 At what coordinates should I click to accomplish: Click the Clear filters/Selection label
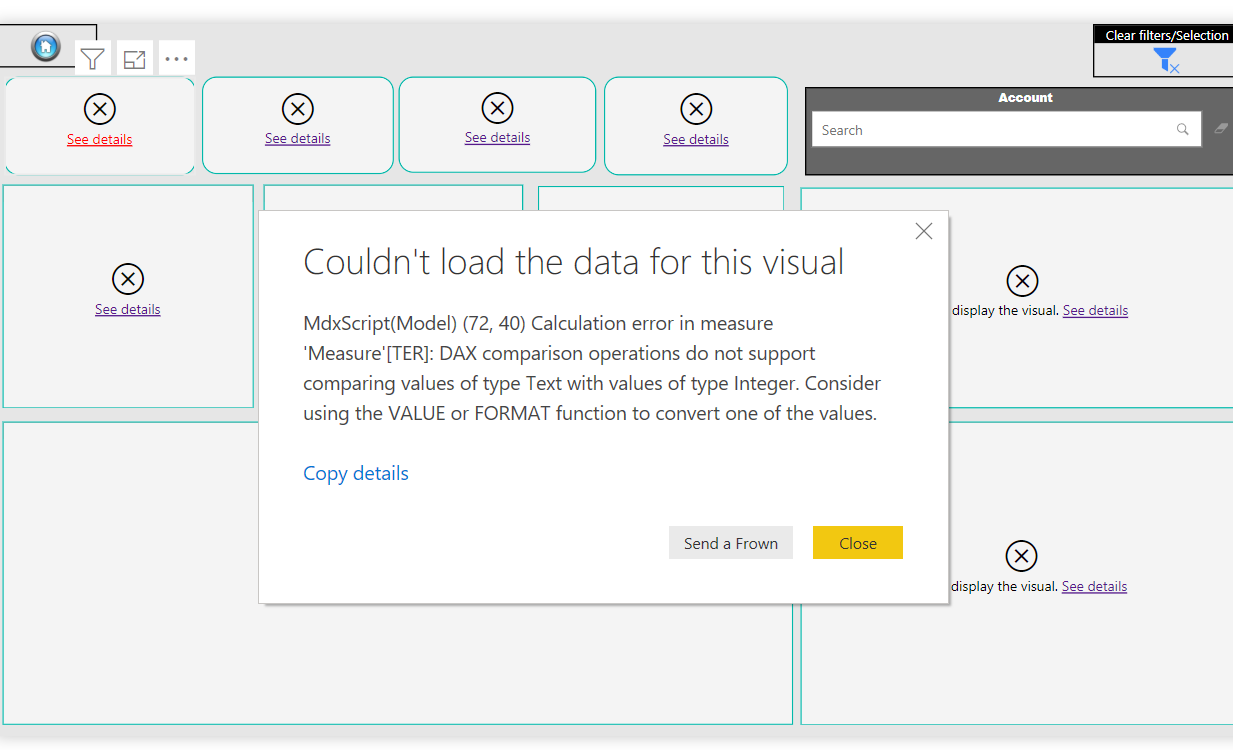point(1167,35)
